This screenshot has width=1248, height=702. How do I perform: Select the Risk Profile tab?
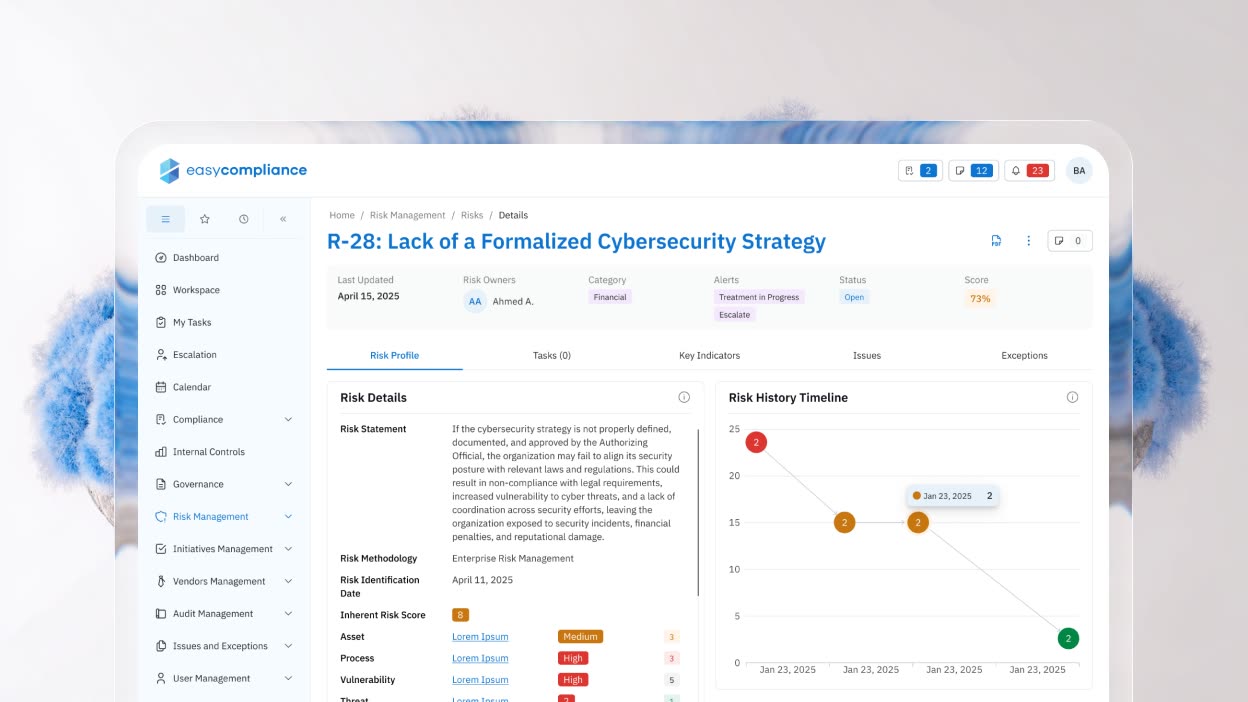coord(394,355)
